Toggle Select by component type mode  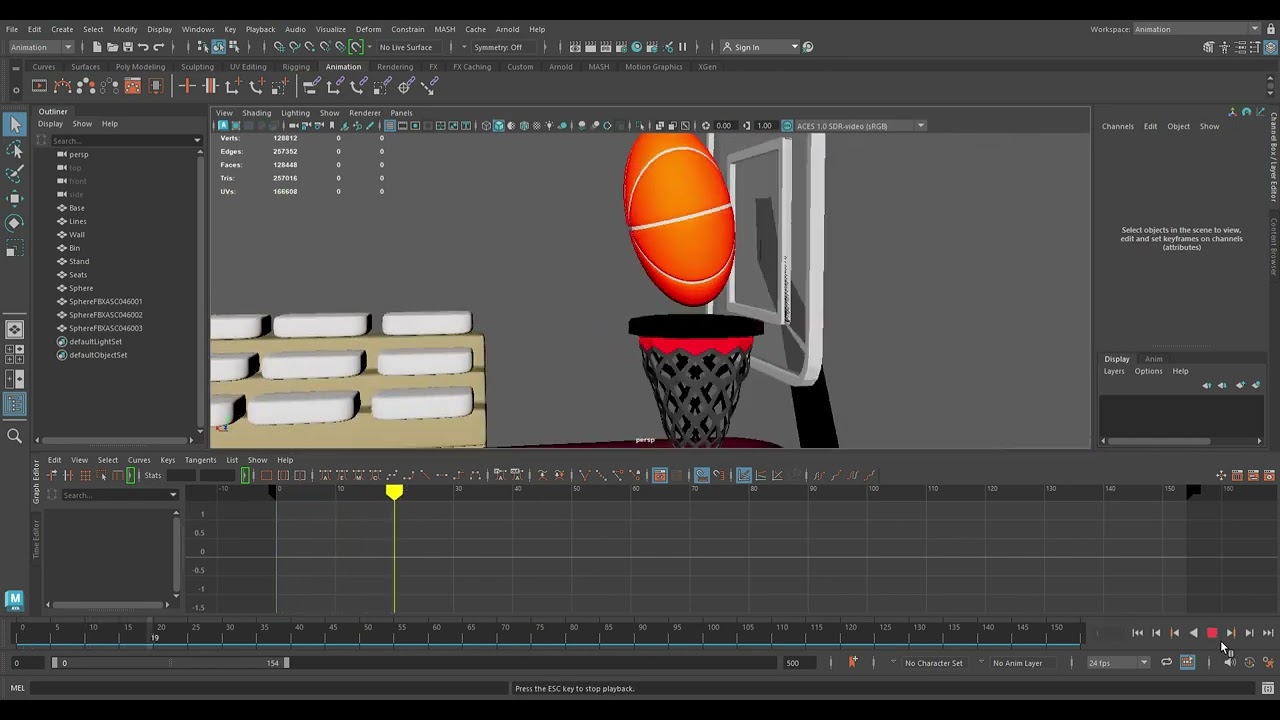pos(233,47)
